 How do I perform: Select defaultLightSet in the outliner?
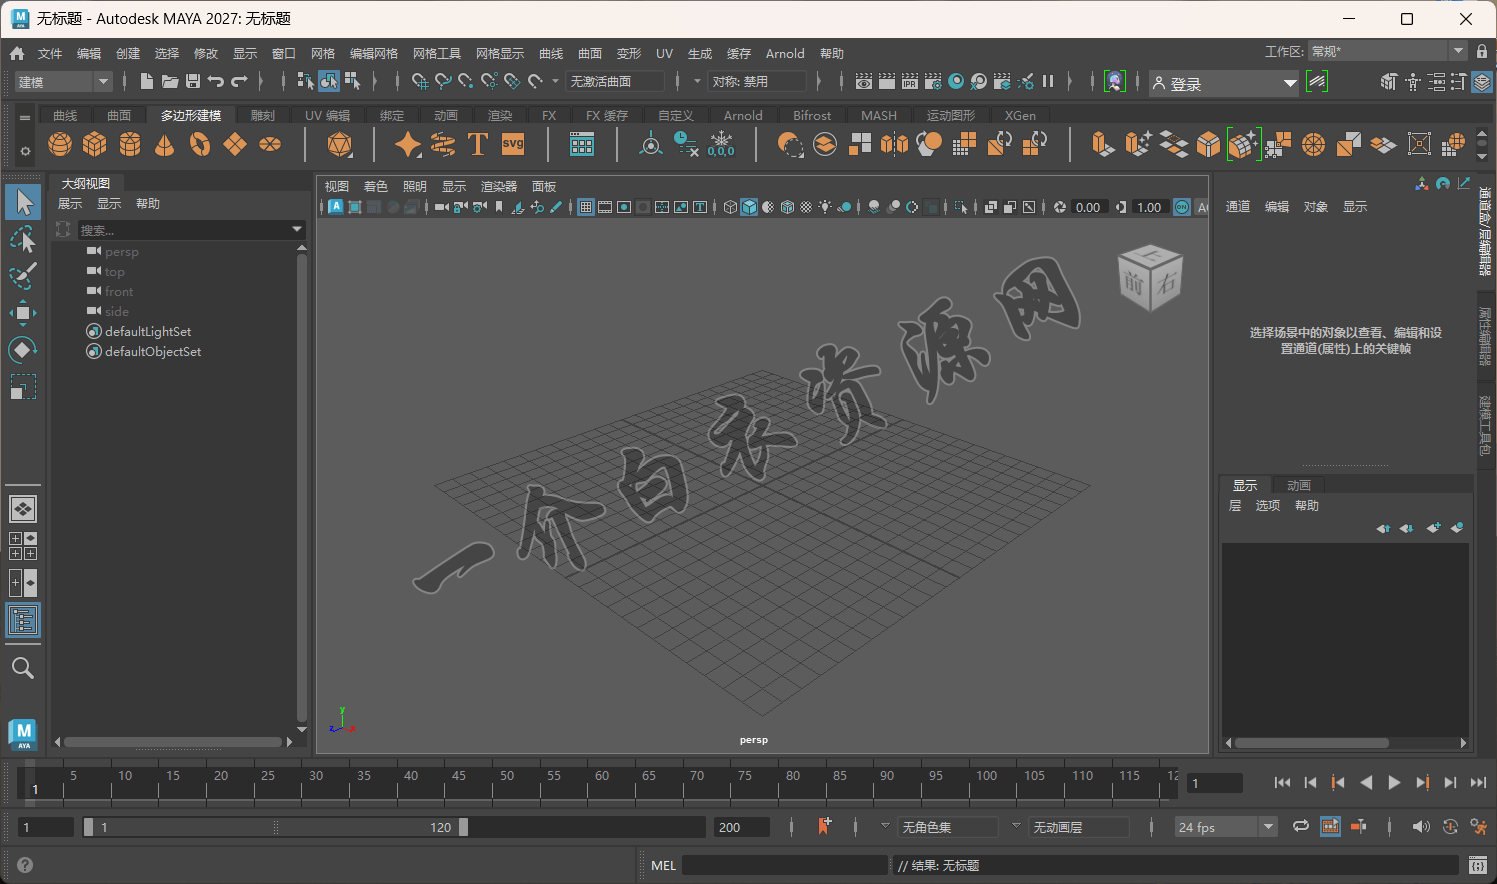[x=148, y=332]
